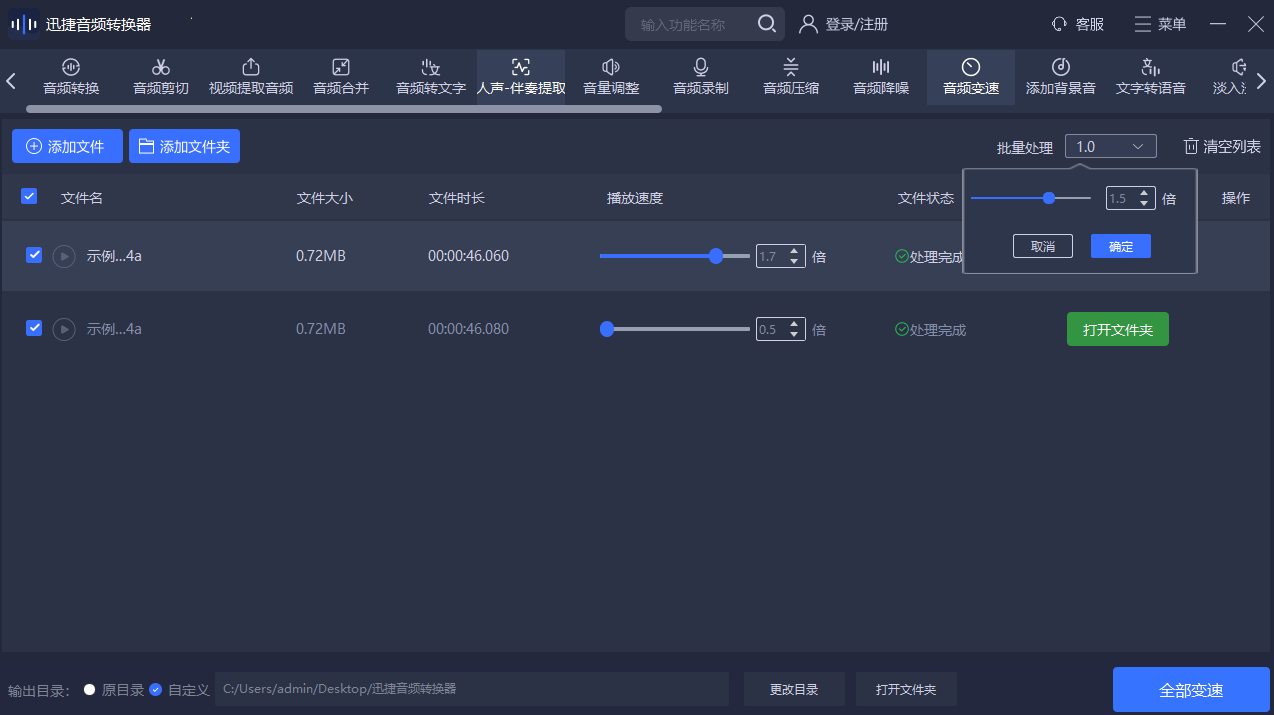The image size is (1274, 715).
Task: Open the 音频剪切 audio cut tool
Action: click(x=161, y=77)
